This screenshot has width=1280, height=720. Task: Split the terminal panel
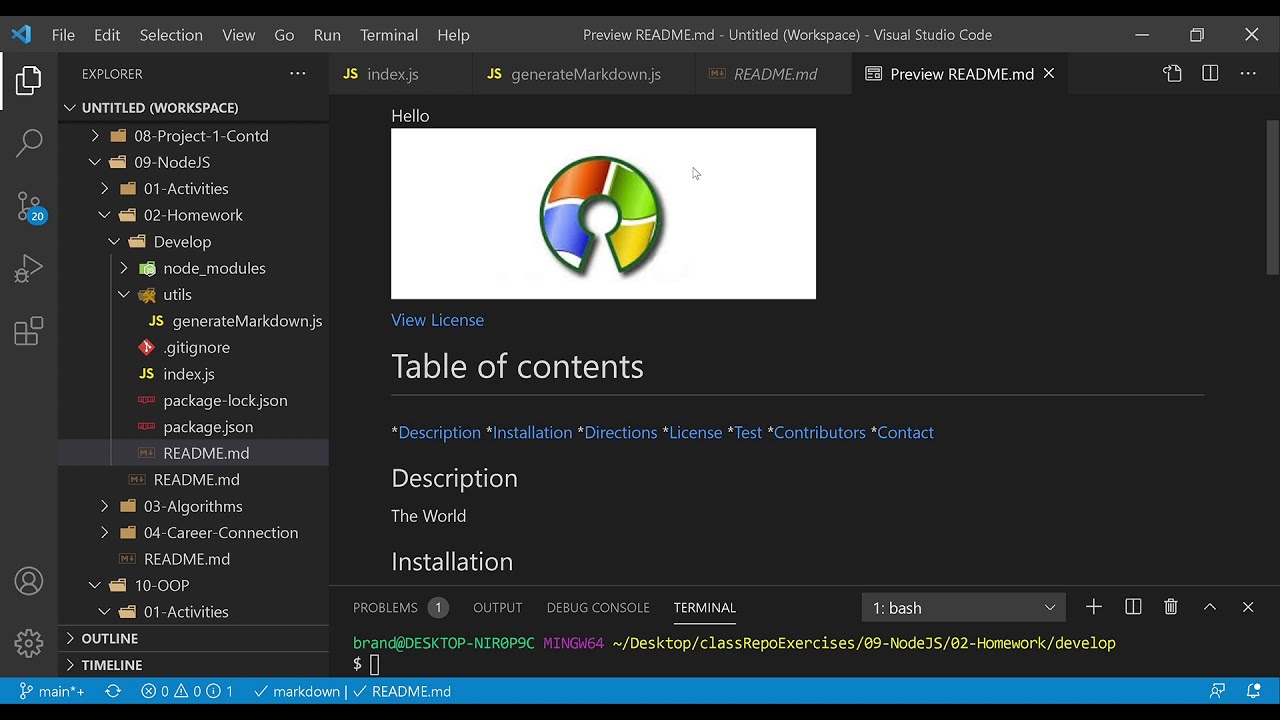point(1133,607)
